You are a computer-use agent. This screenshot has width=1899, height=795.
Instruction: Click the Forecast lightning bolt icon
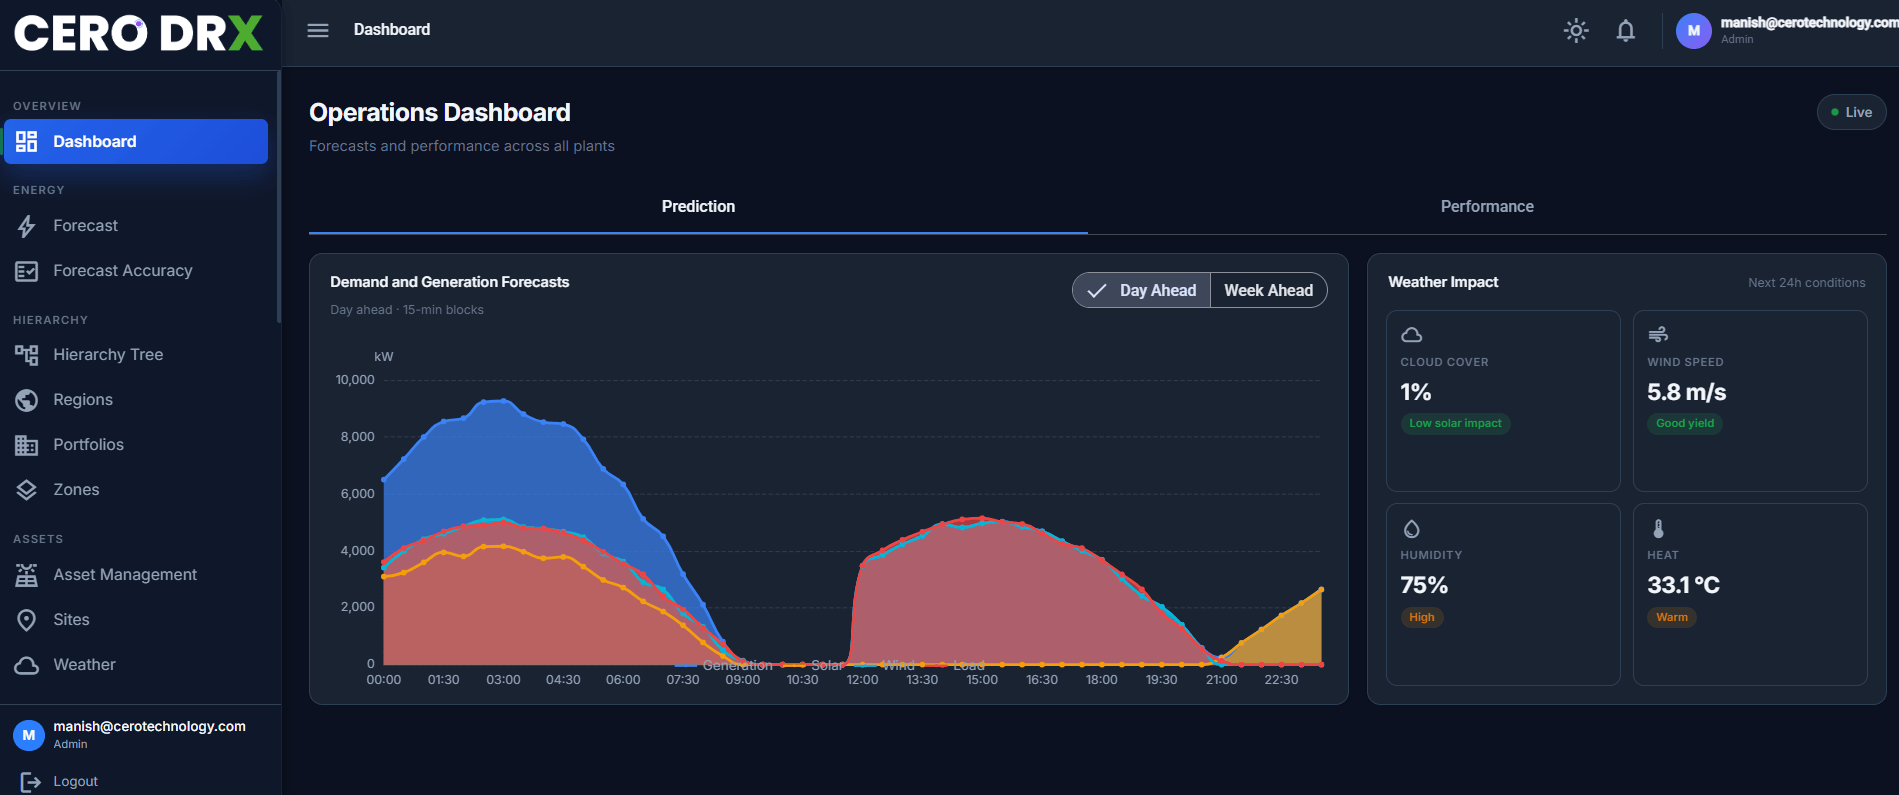click(27, 226)
